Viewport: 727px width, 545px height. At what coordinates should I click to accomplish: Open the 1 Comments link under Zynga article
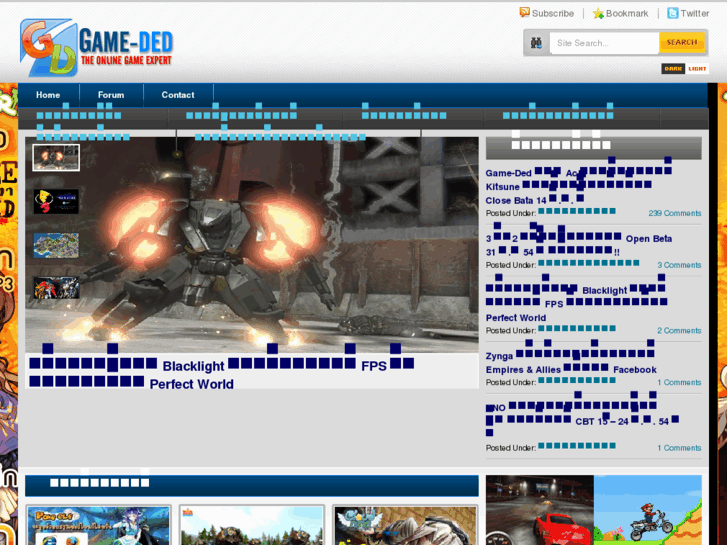coord(679,383)
